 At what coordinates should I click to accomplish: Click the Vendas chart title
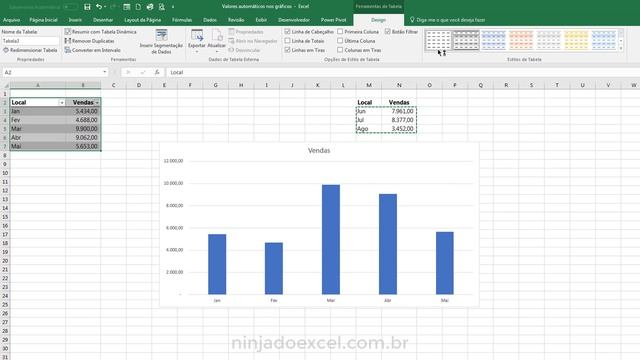(319, 151)
